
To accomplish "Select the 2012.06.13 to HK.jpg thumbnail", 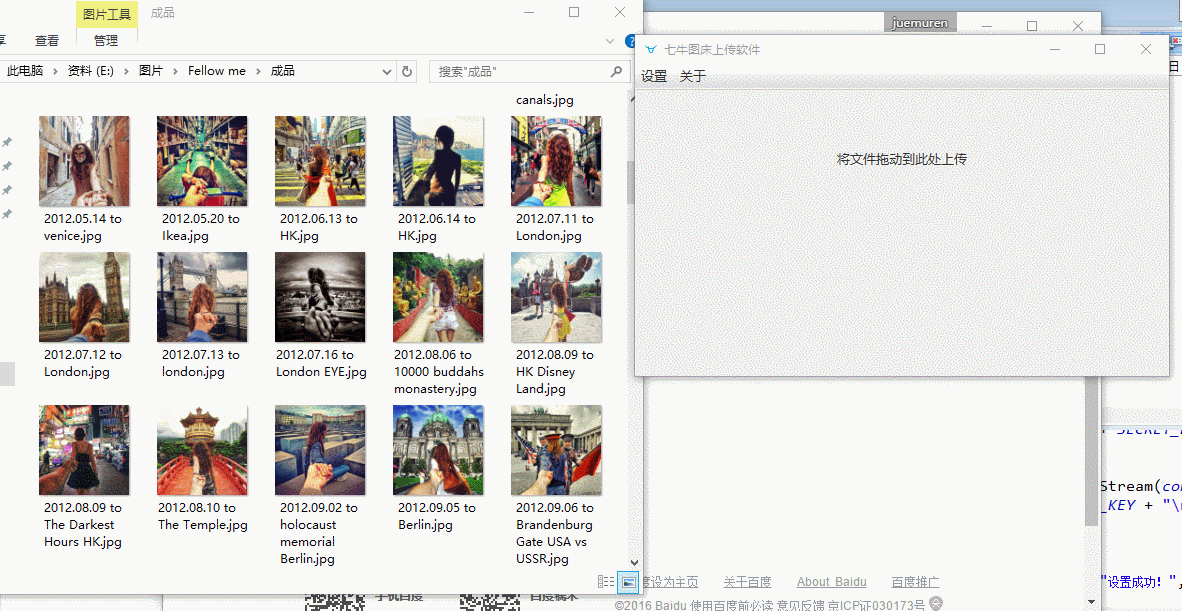I will click(x=320, y=161).
